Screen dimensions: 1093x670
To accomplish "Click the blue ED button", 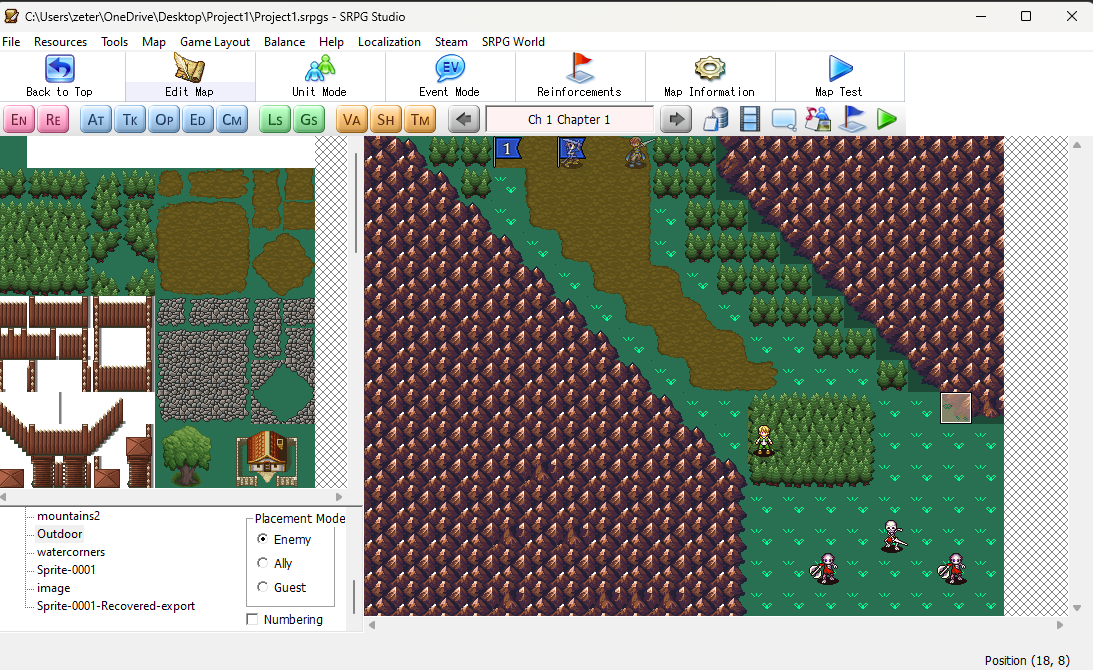I will coord(198,120).
